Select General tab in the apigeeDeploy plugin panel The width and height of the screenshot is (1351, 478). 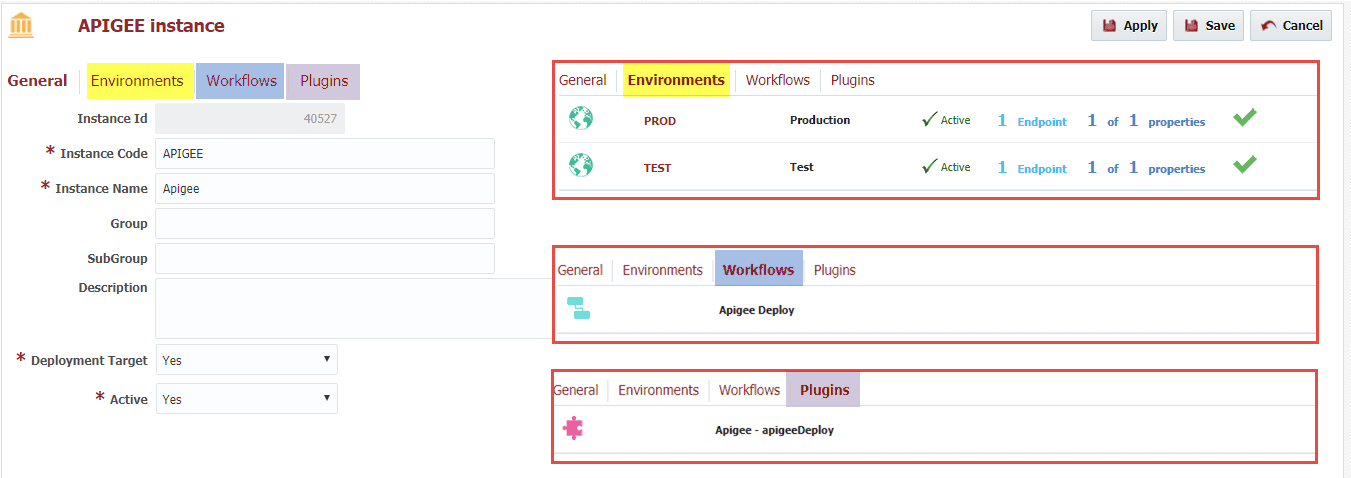pos(576,390)
